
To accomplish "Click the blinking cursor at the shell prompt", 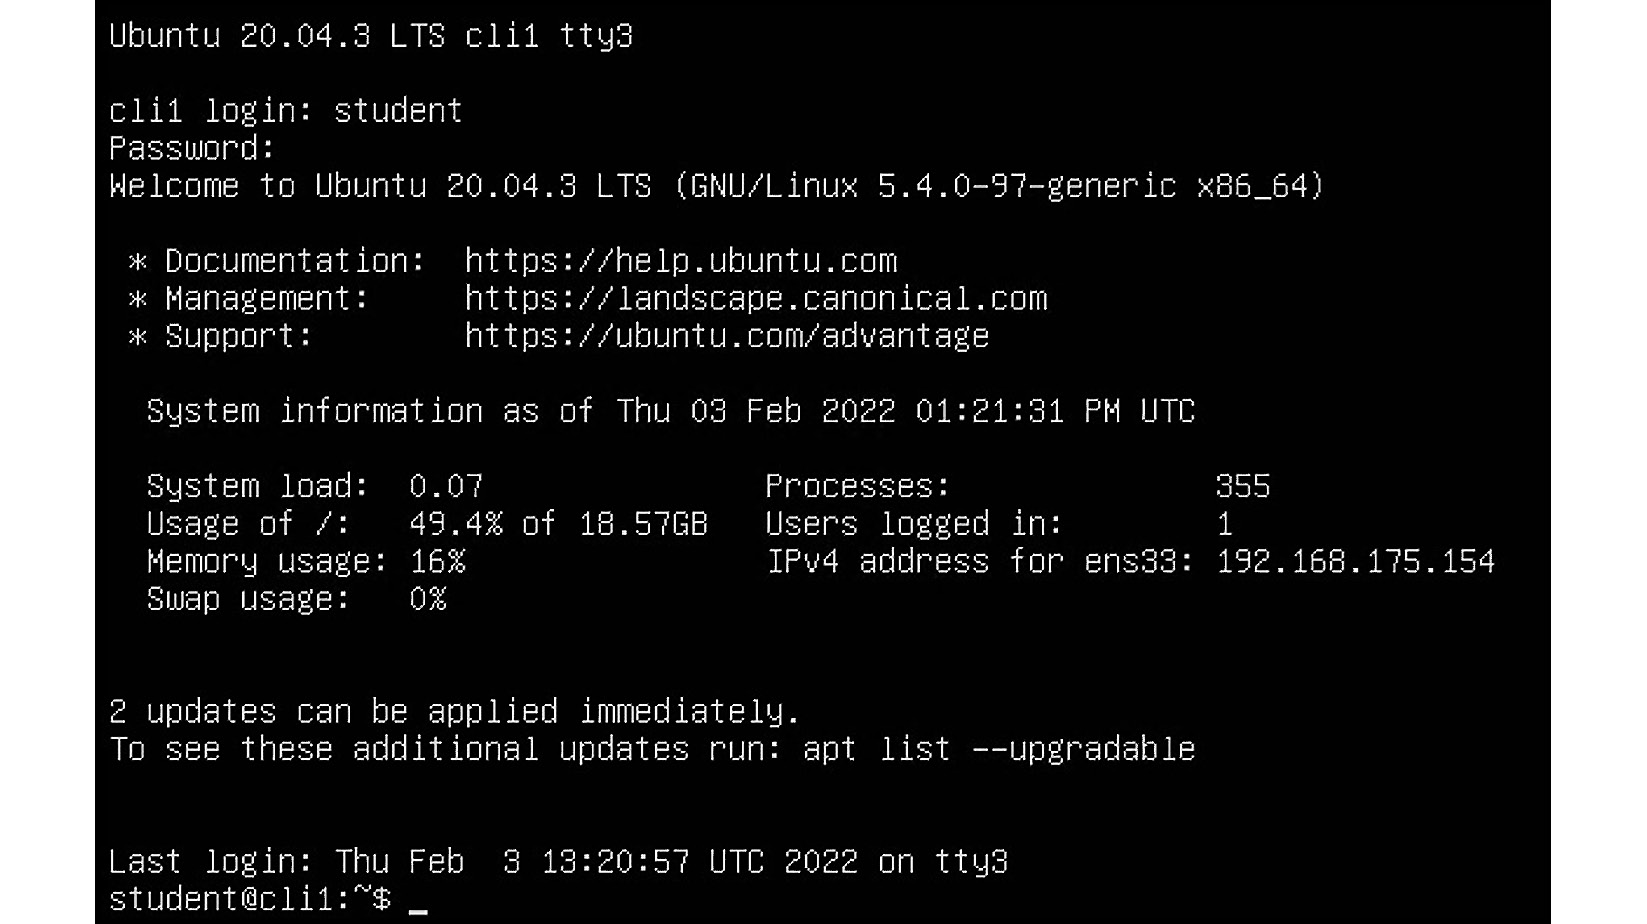I will pyautogui.click(x=418, y=904).
